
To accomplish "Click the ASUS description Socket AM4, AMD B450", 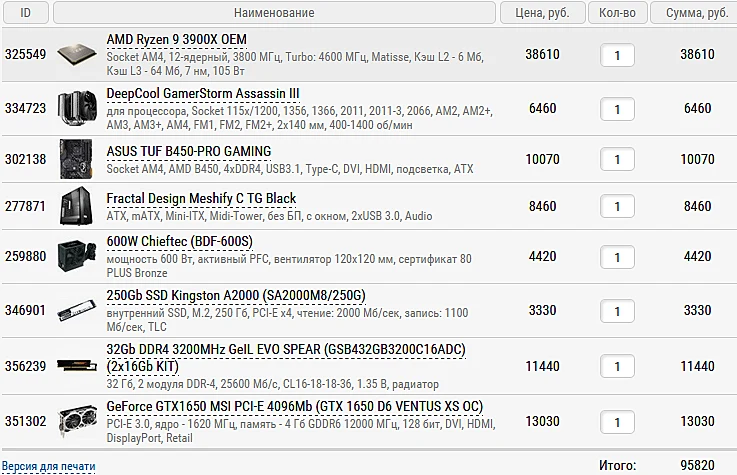I will (290, 169).
